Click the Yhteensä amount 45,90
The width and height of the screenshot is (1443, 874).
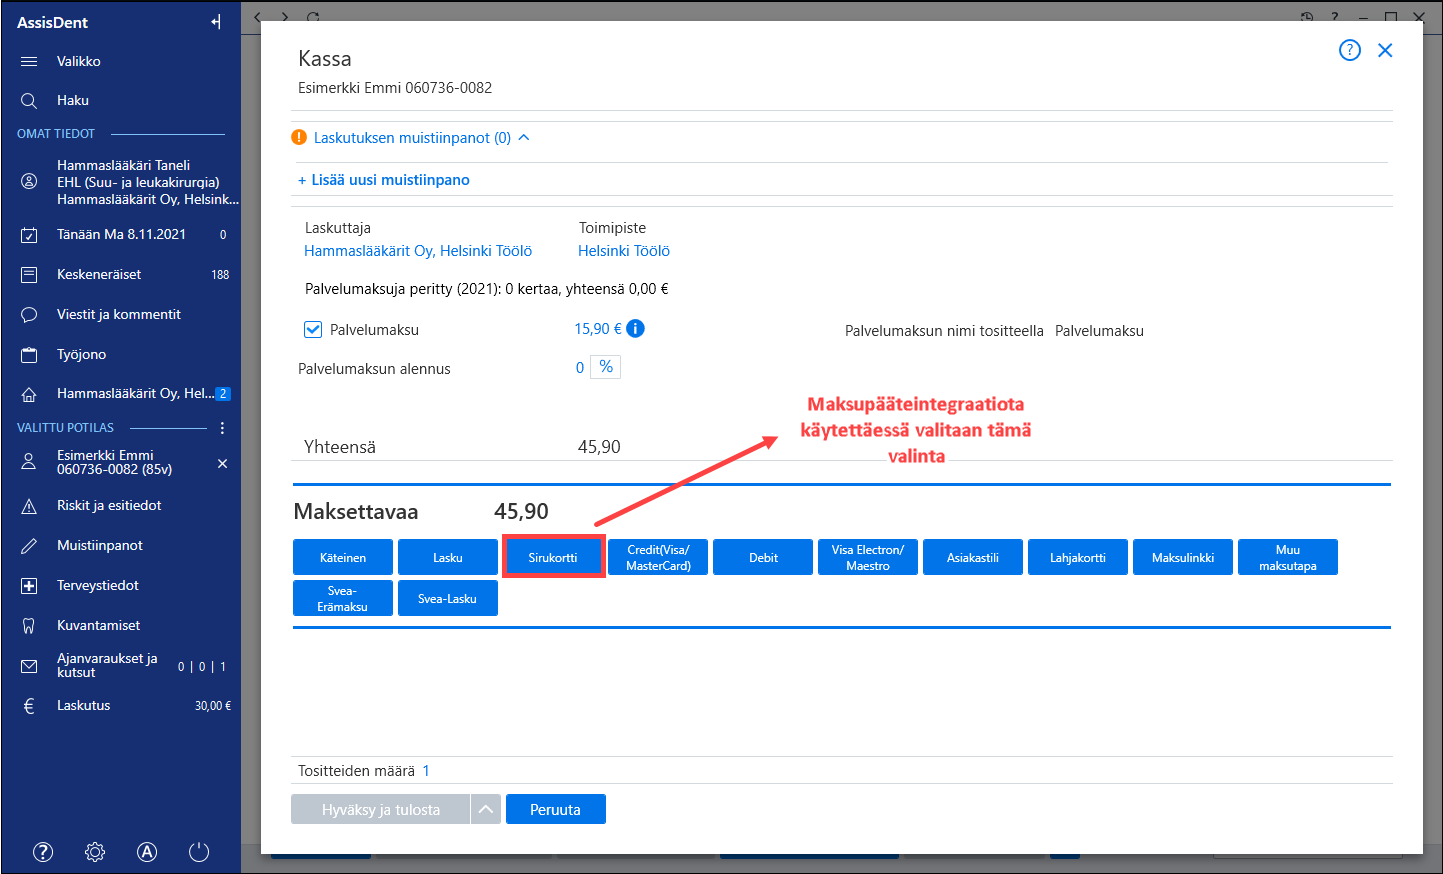[599, 447]
